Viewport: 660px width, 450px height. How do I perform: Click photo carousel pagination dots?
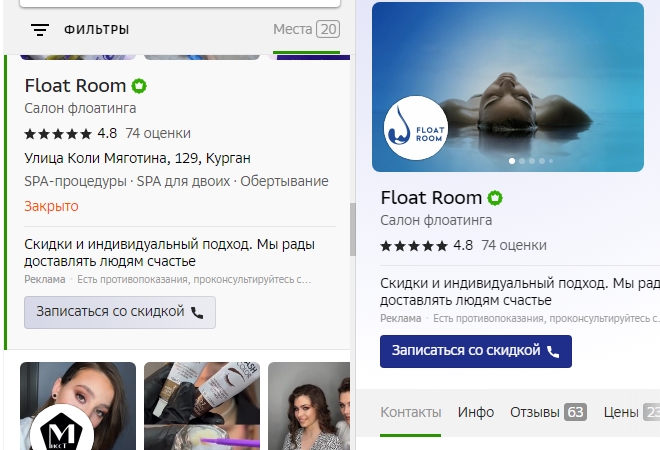pos(529,160)
